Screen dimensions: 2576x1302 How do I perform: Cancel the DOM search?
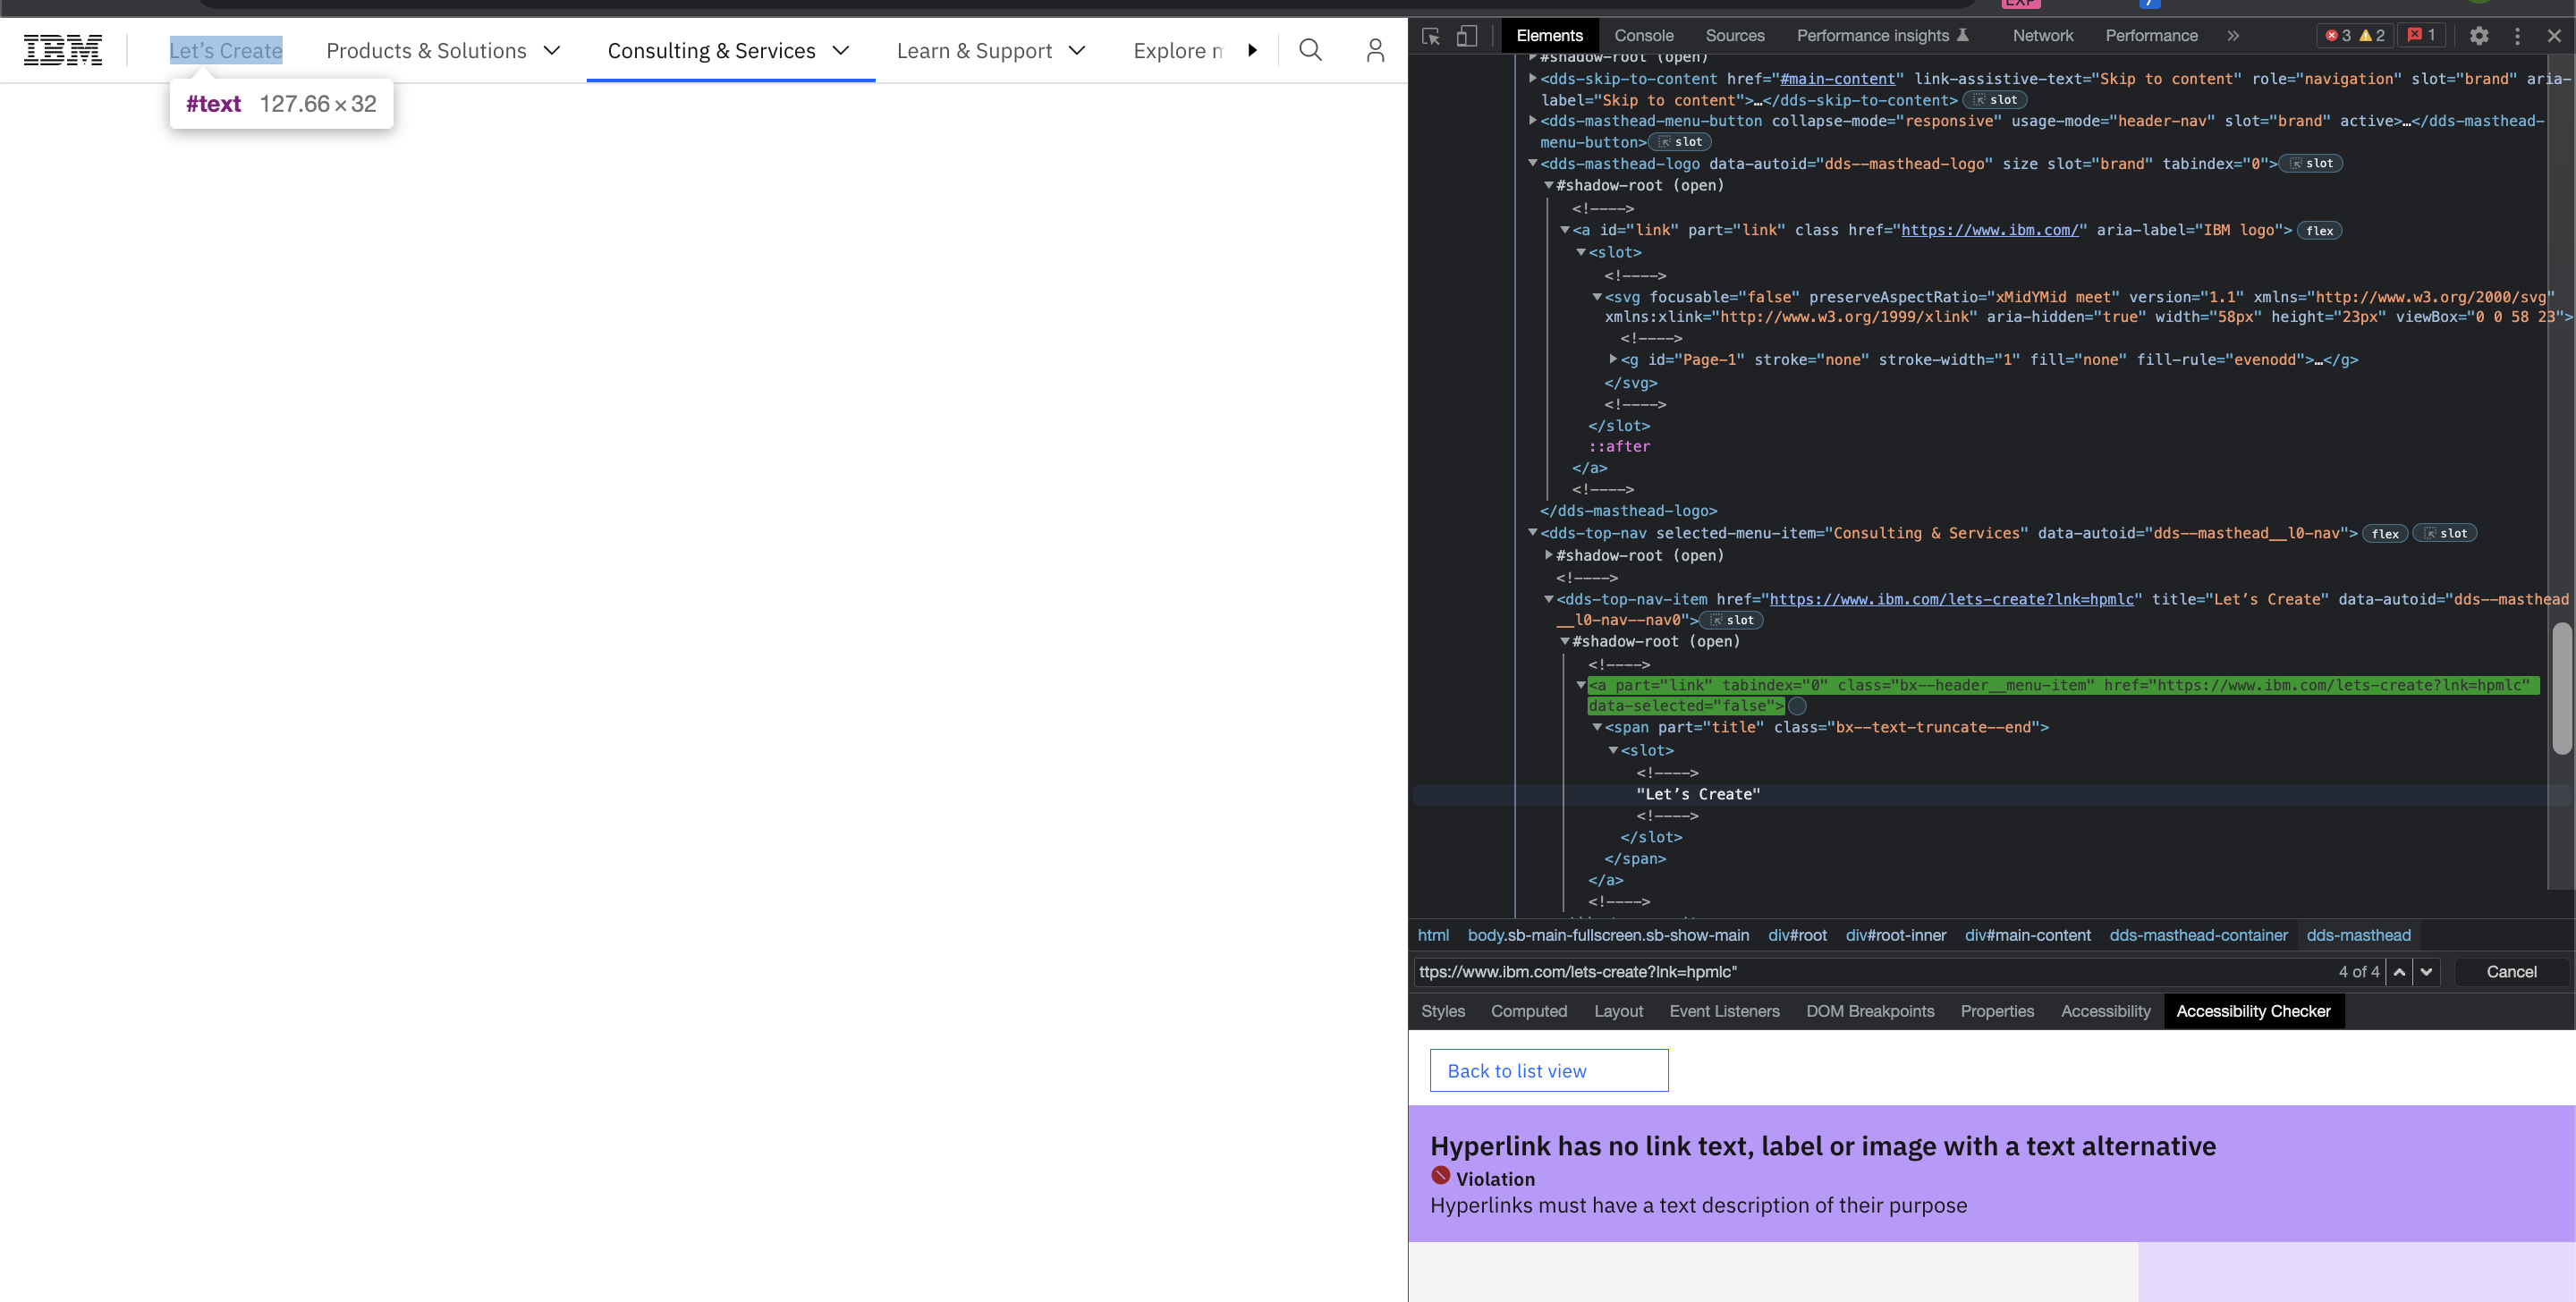[x=2510, y=972]
